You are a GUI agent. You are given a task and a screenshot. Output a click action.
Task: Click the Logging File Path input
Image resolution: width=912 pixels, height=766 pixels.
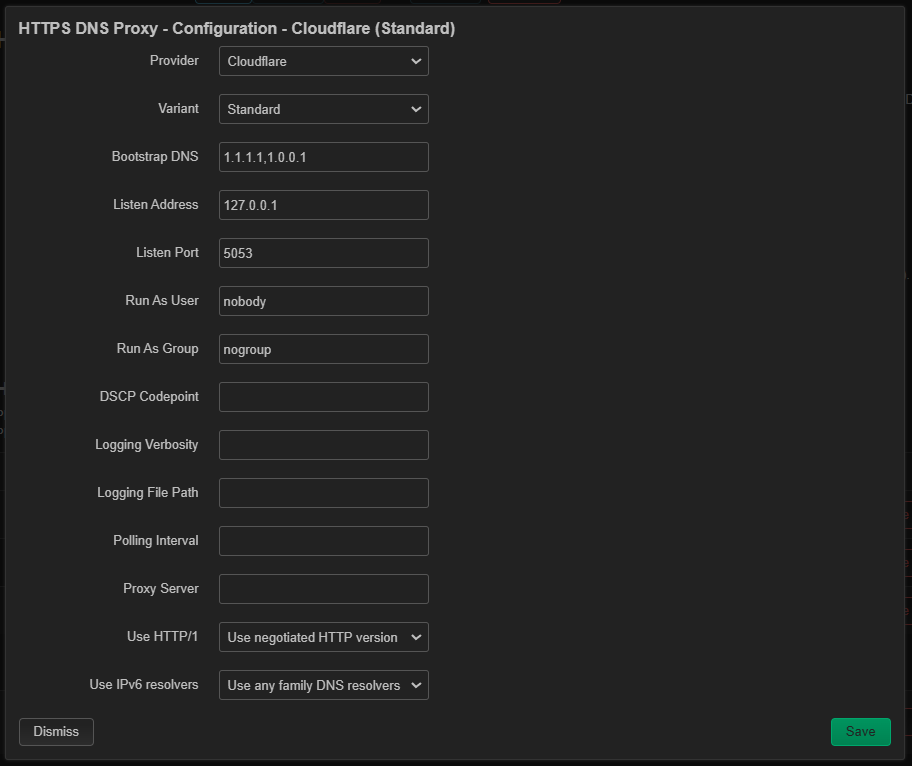pyautogui.click(x=323, y=493)
